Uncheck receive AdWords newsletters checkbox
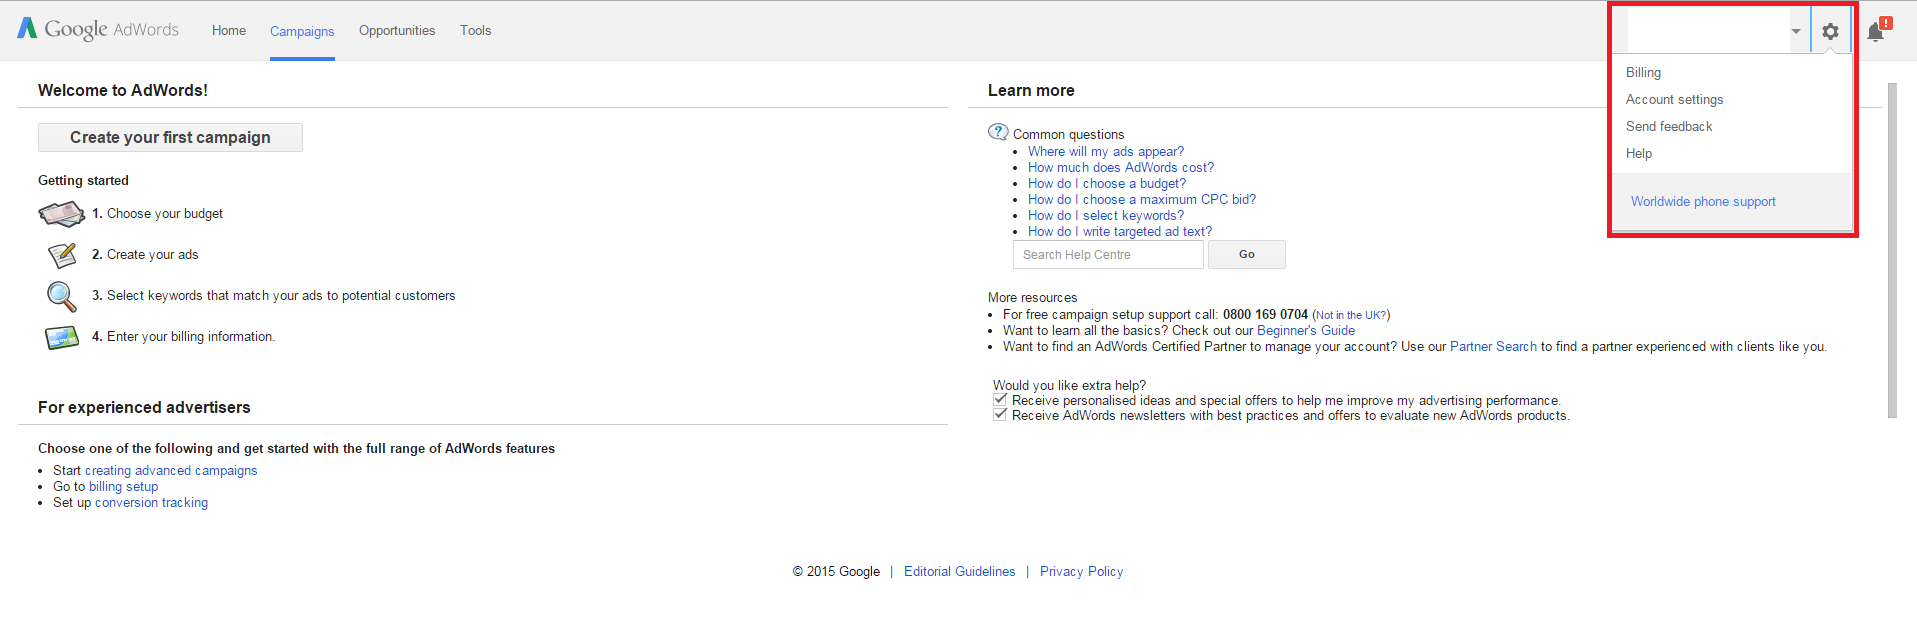1917x641 pixels. click(1000, 414)
